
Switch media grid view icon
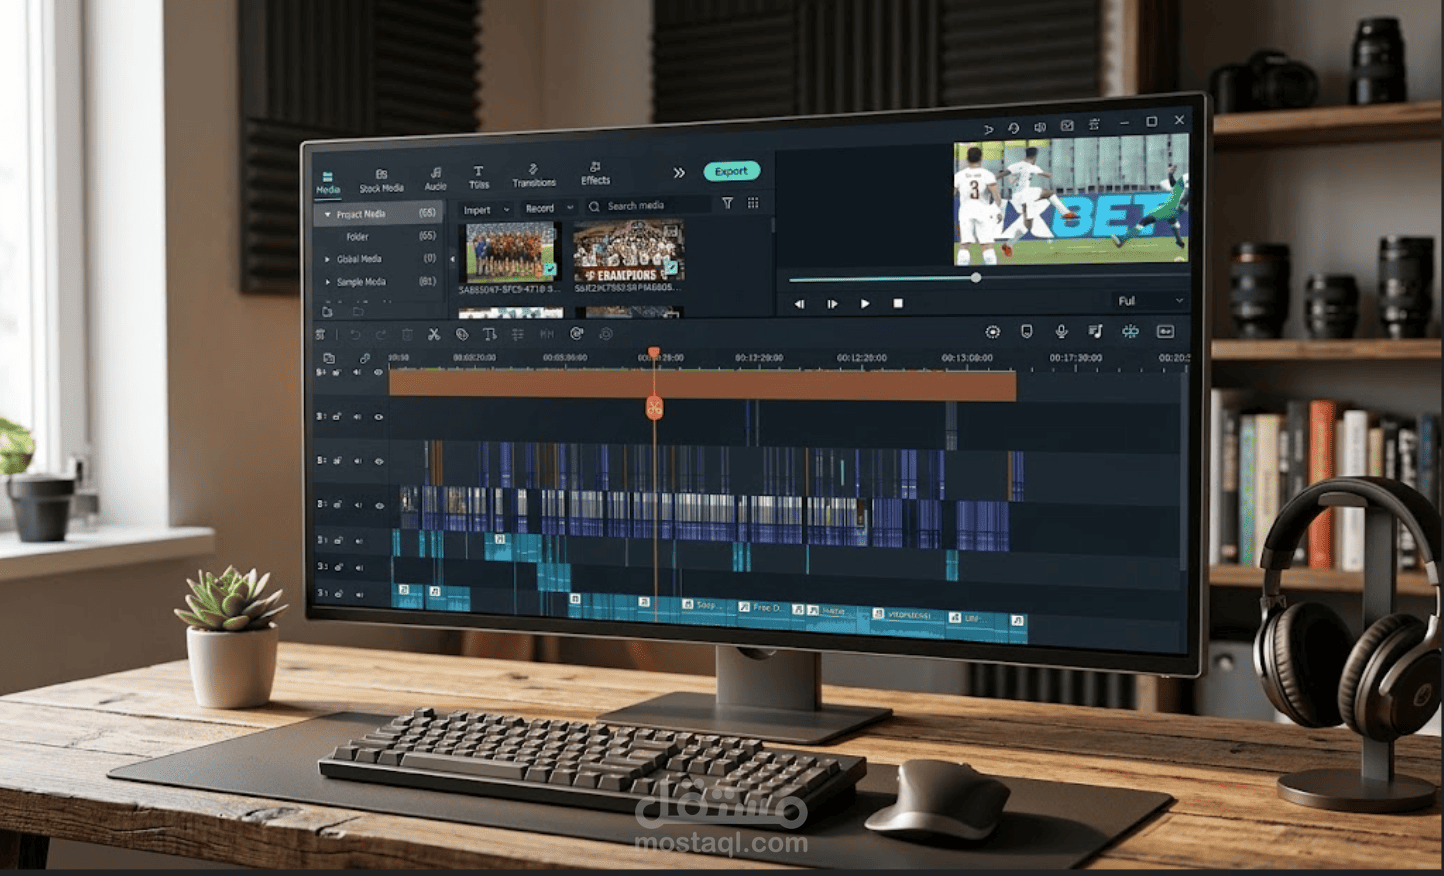[x=753, y=203]
